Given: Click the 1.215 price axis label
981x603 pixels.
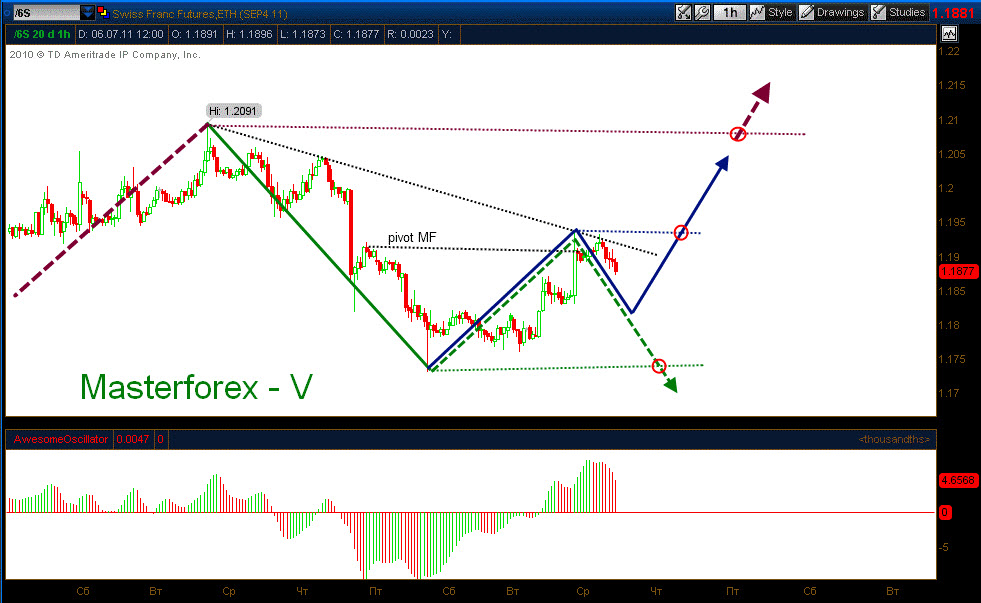Looking at the screenshot, I should pyautogui.click(x=952, y=86).
